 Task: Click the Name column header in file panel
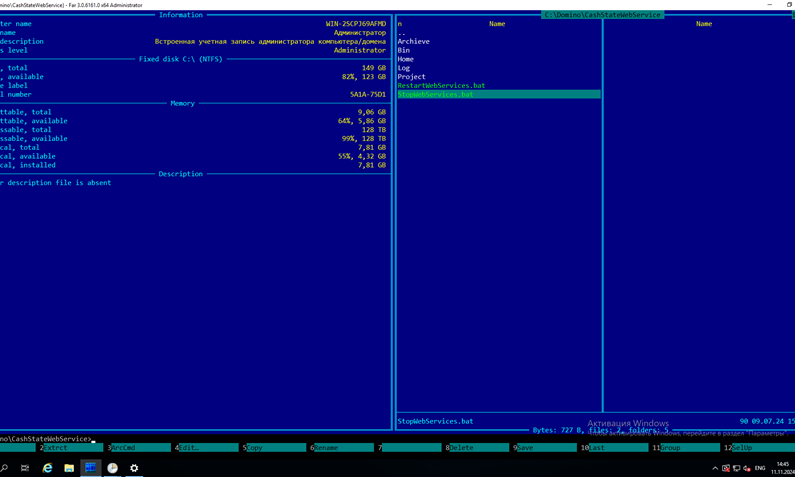tap(497, 24)
